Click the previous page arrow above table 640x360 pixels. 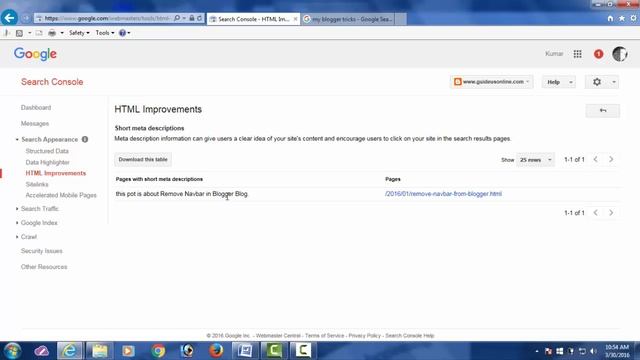596,159
